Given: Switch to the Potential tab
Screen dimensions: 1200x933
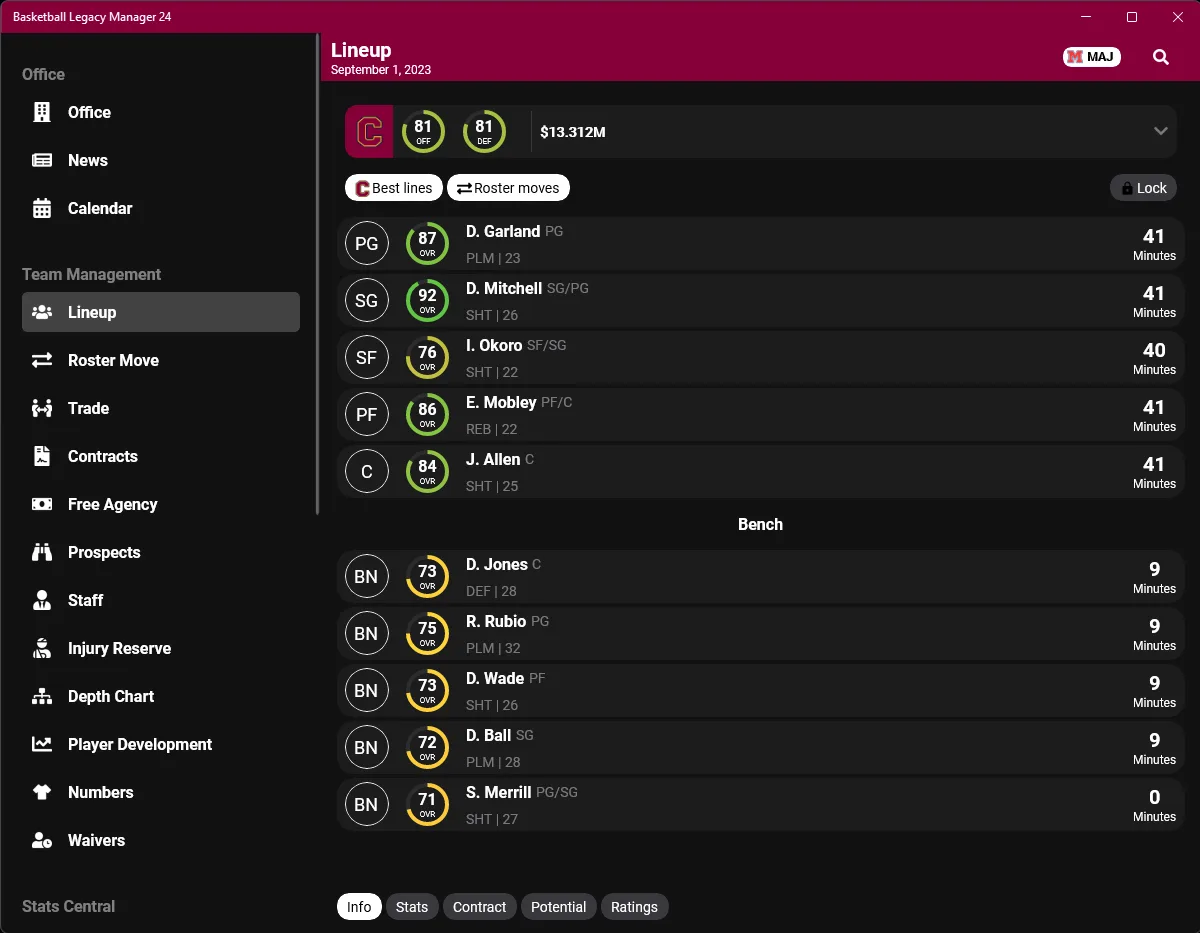Looking at the screenshot, I should [x=558, y=907].
